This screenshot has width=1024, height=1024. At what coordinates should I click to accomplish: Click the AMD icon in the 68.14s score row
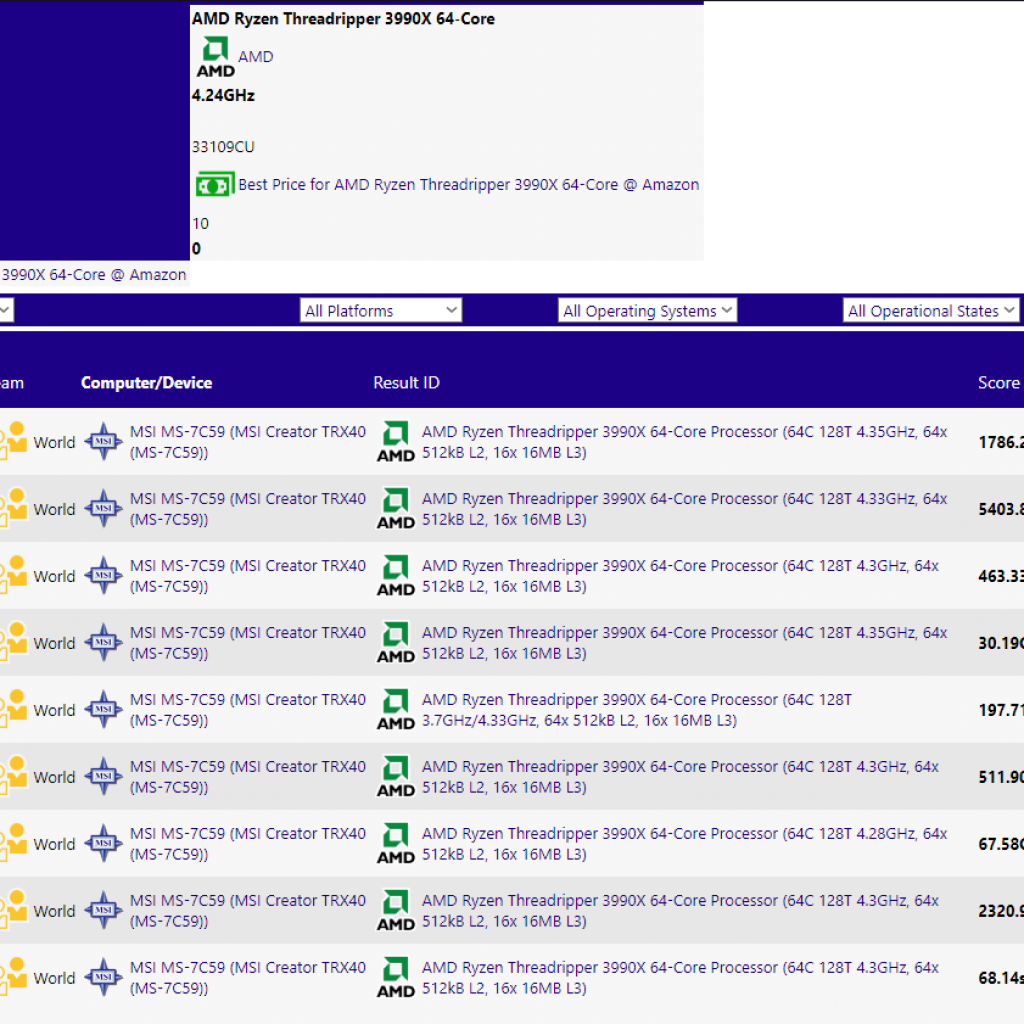coord(396,978)
